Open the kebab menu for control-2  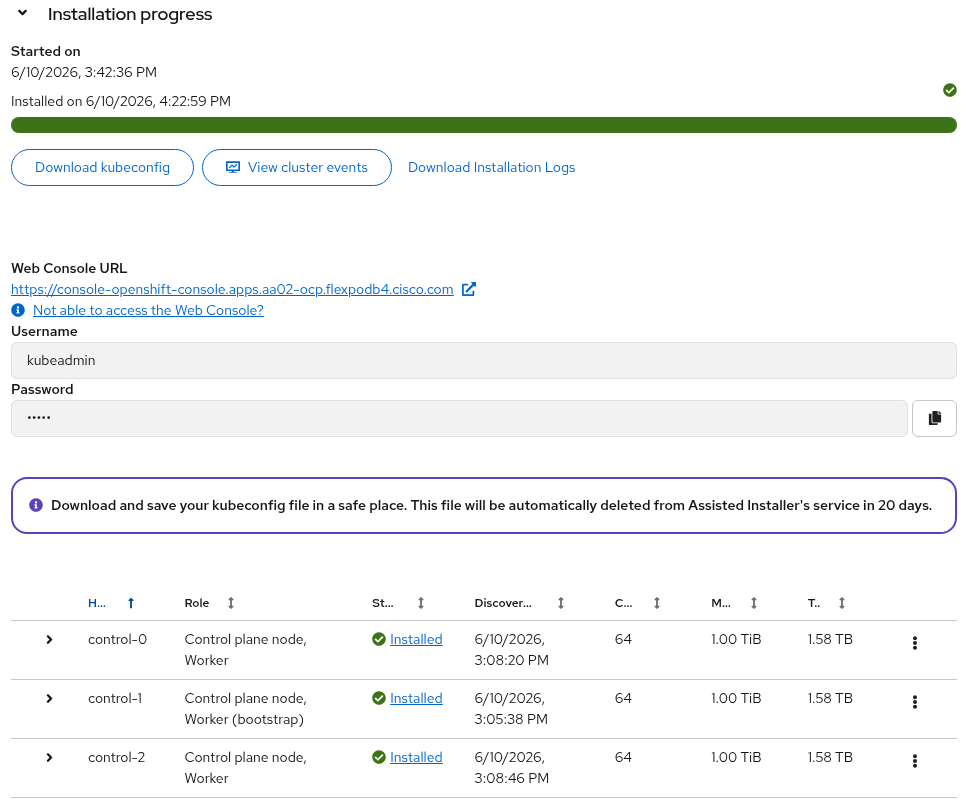tap(914, 761)
